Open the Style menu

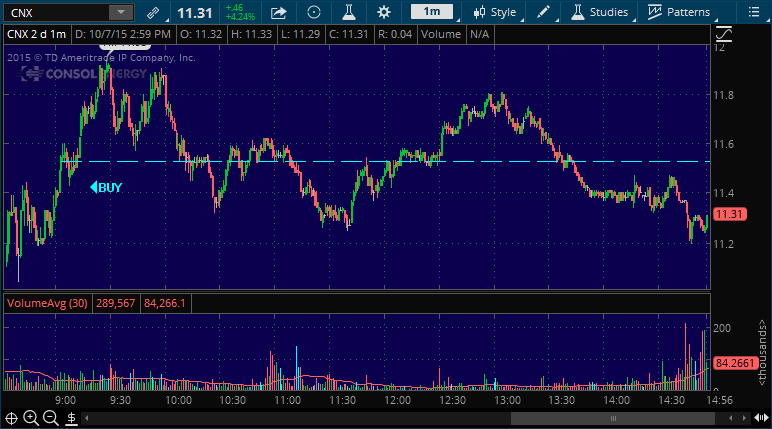pos(494,12)
